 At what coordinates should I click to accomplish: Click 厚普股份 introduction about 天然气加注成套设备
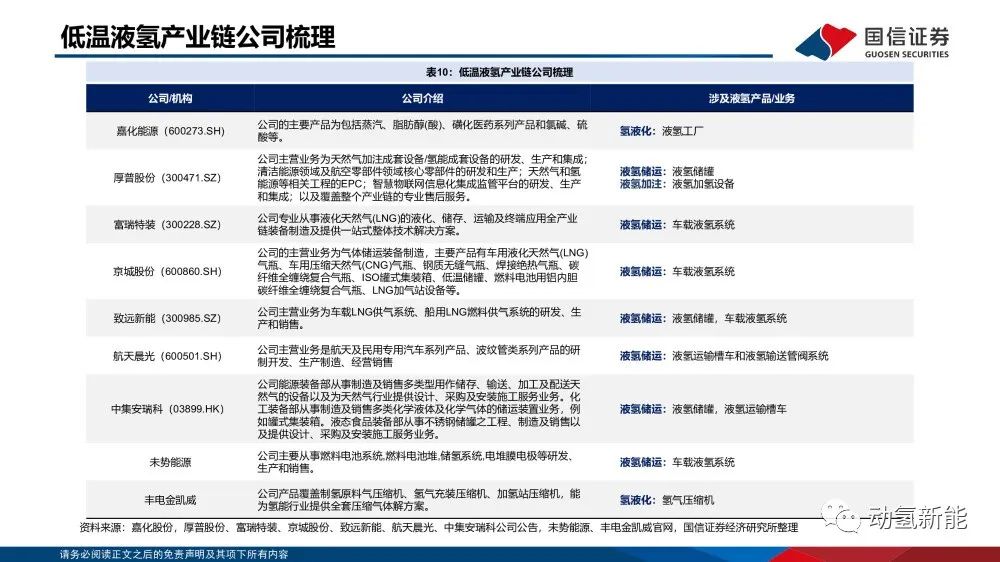click(x=422, y=177)
